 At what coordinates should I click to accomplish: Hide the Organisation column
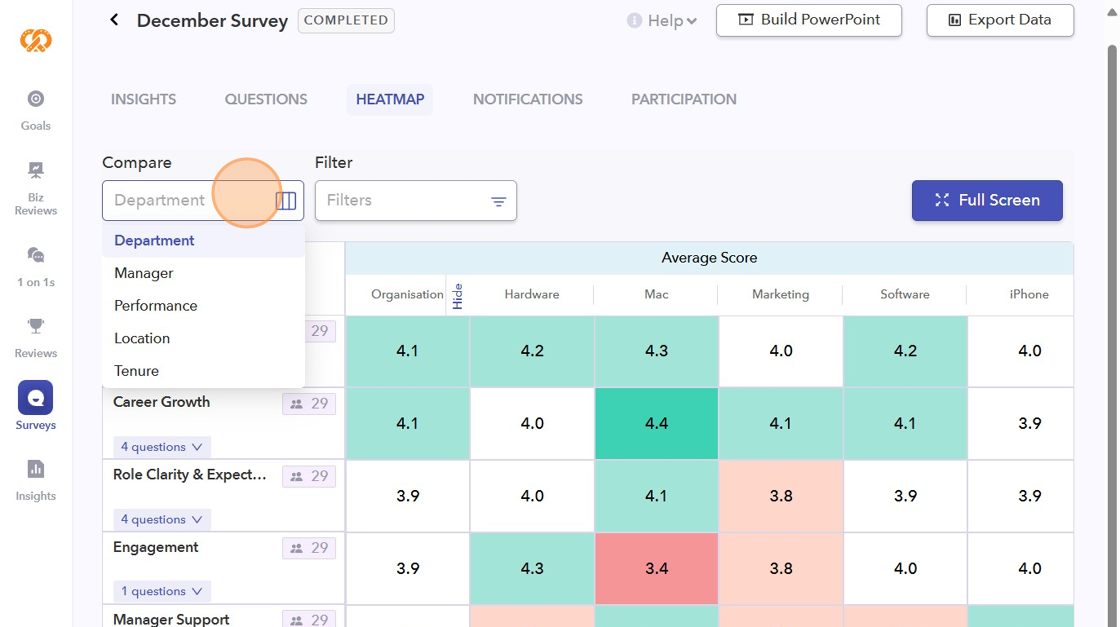tap(458, 296)
